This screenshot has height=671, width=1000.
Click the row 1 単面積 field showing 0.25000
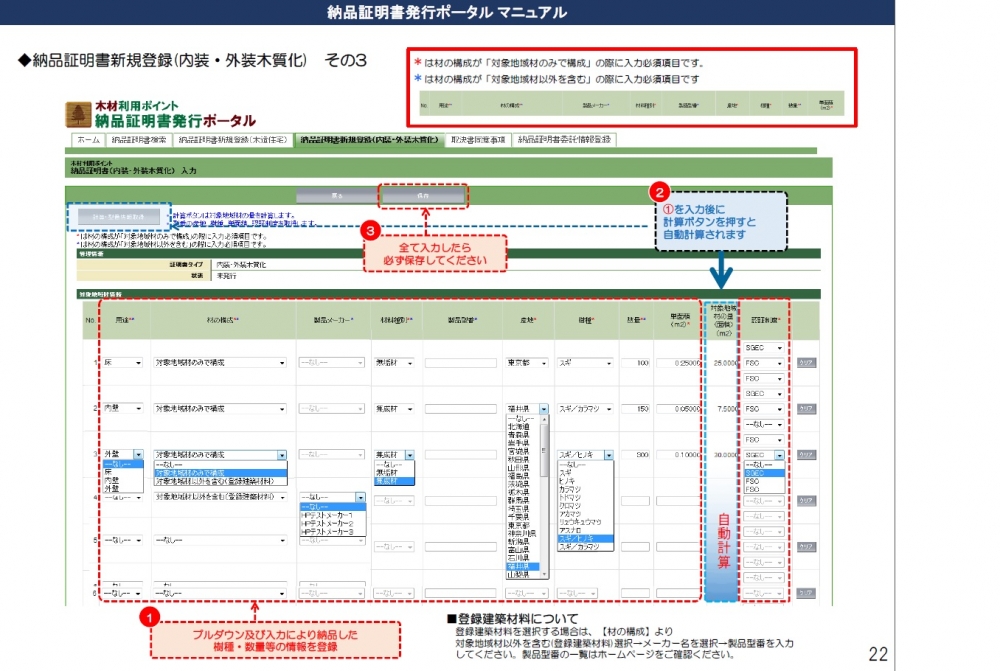click(677, 363)
